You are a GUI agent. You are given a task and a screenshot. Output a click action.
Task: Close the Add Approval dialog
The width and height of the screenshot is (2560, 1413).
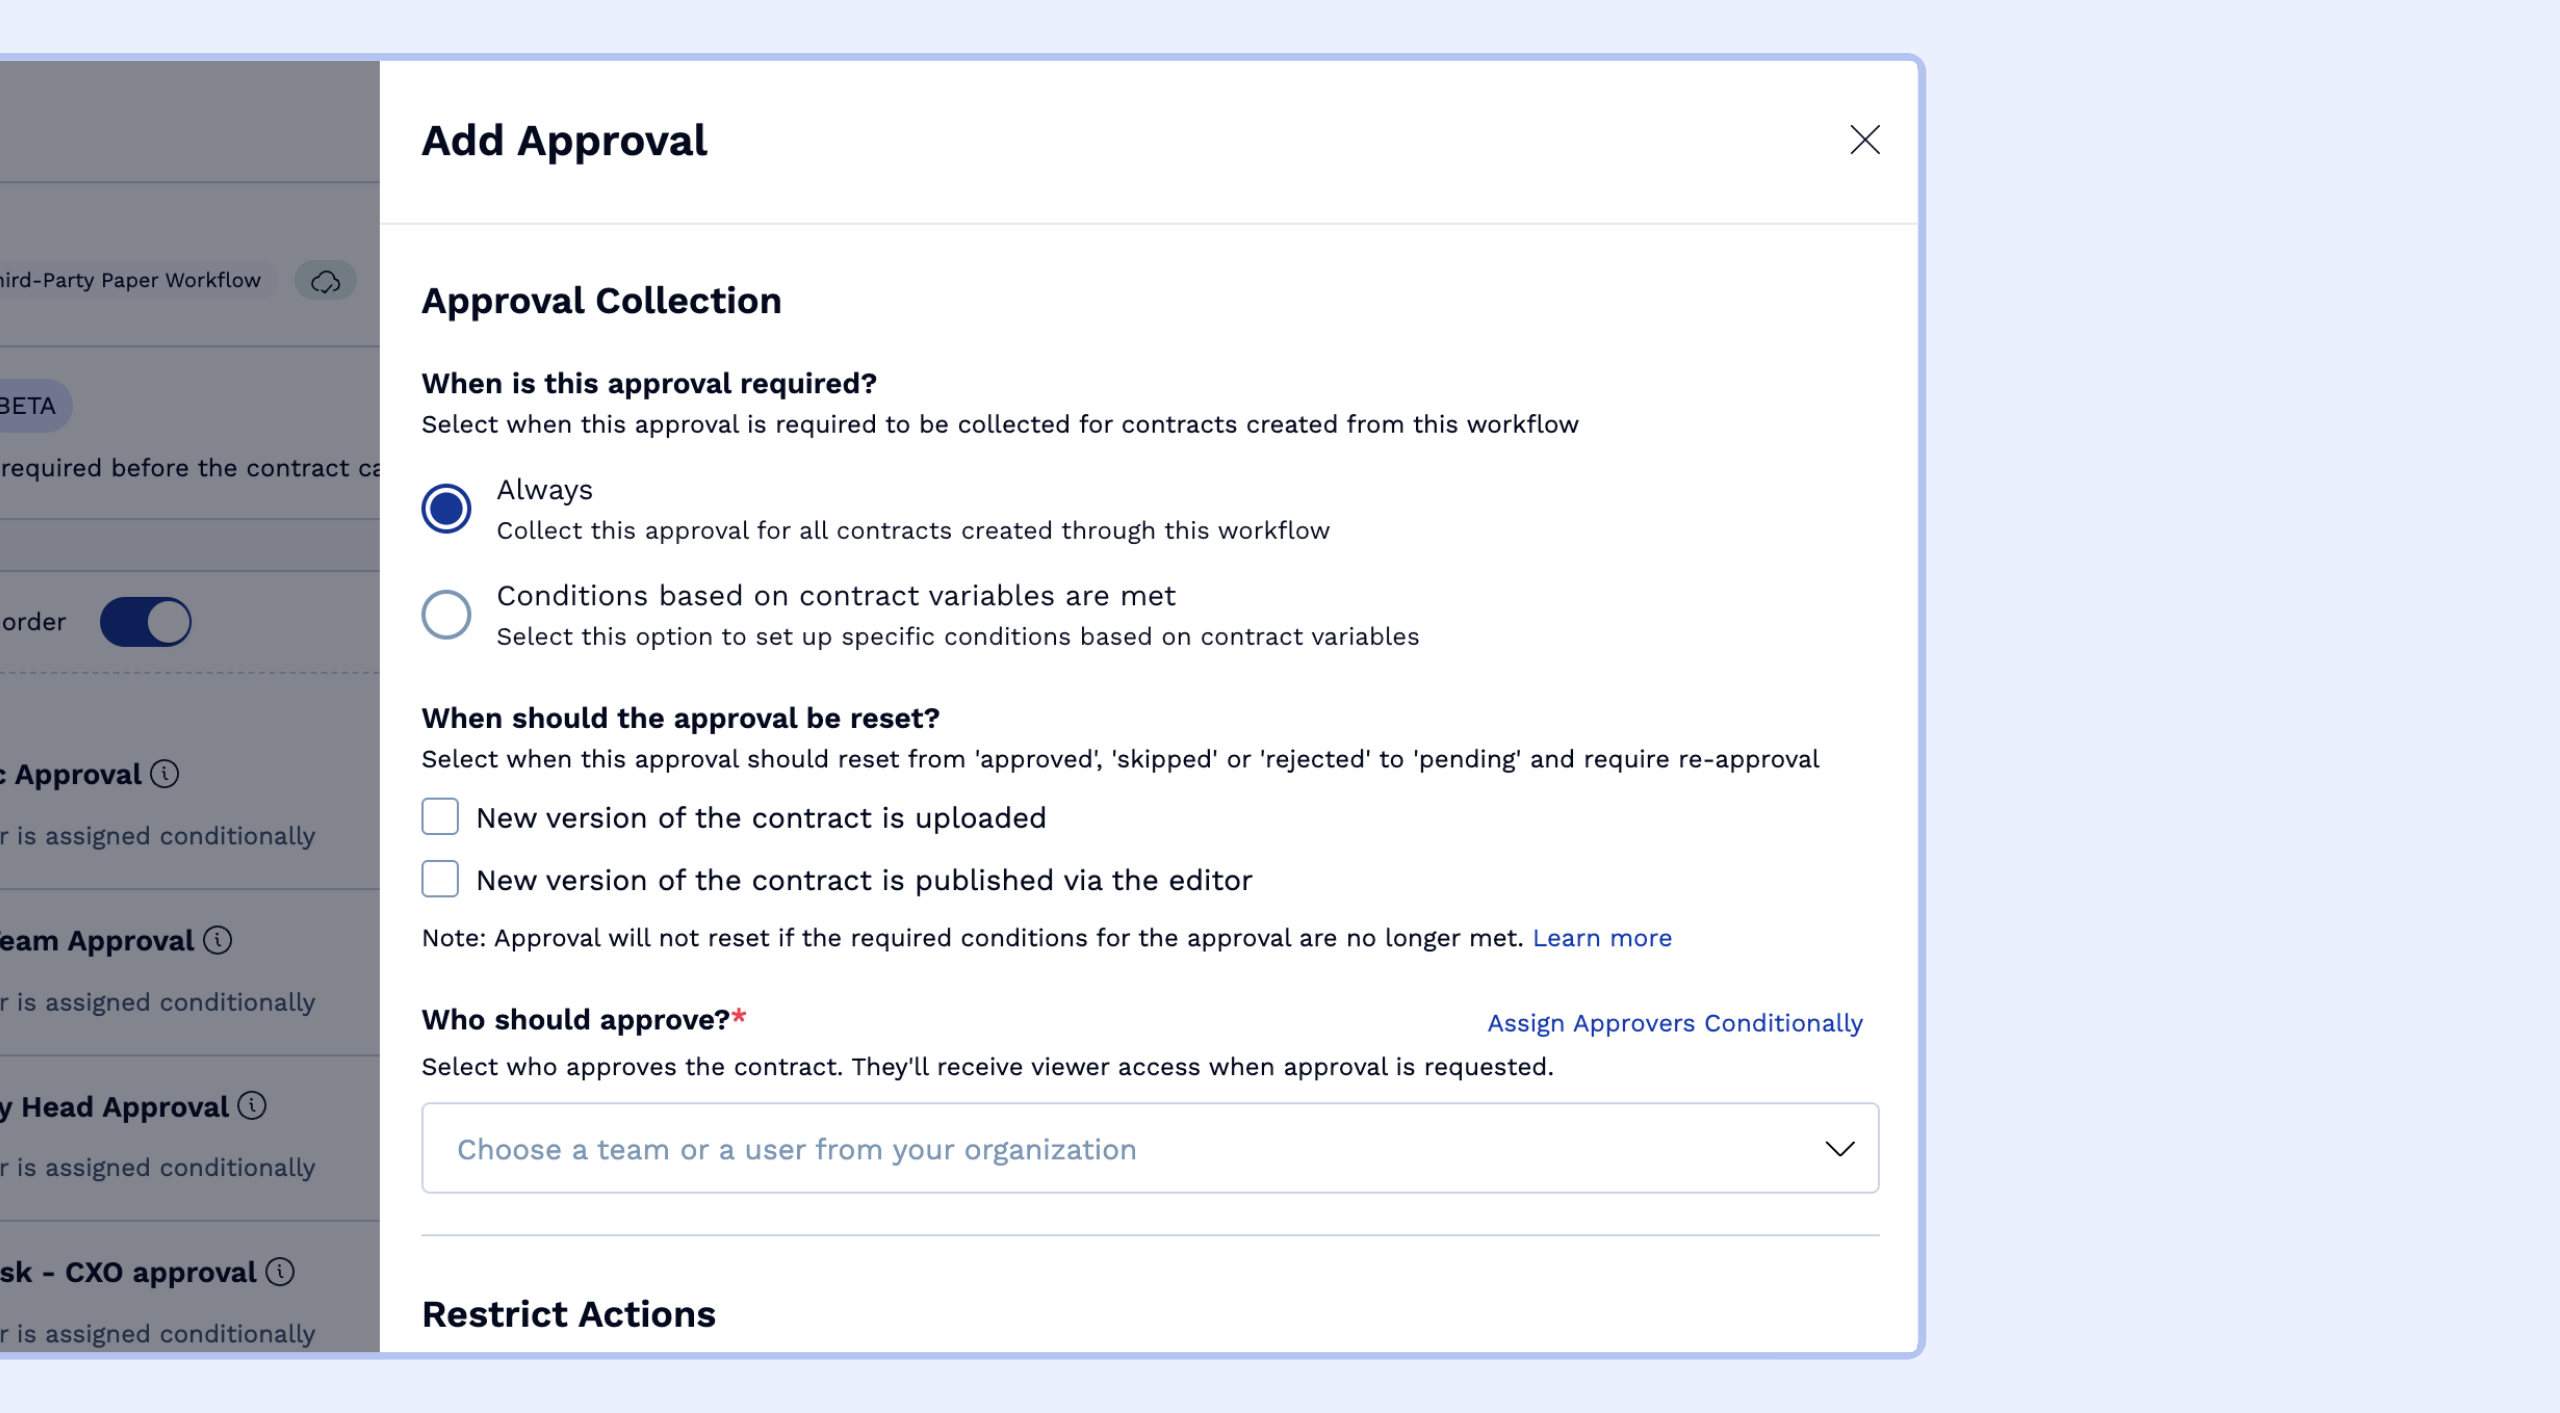coord(1864,140)
